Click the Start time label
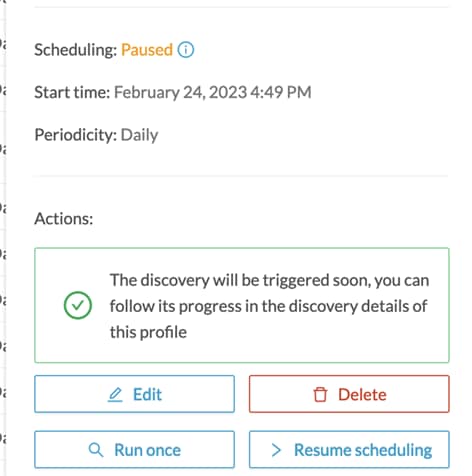Screen dimensions: 472x476 pos(72,92)
